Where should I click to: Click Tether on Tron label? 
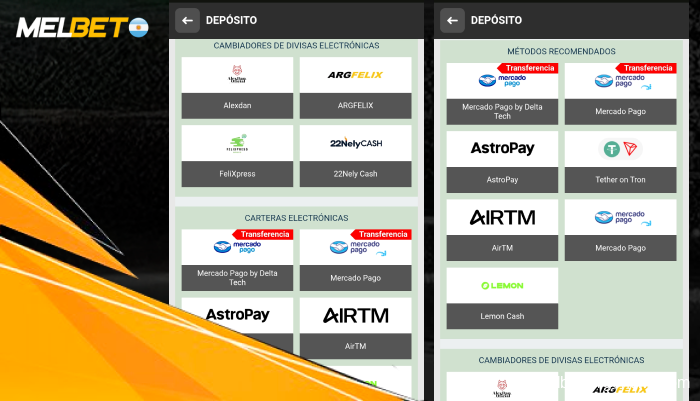click(x=621, y=180)
